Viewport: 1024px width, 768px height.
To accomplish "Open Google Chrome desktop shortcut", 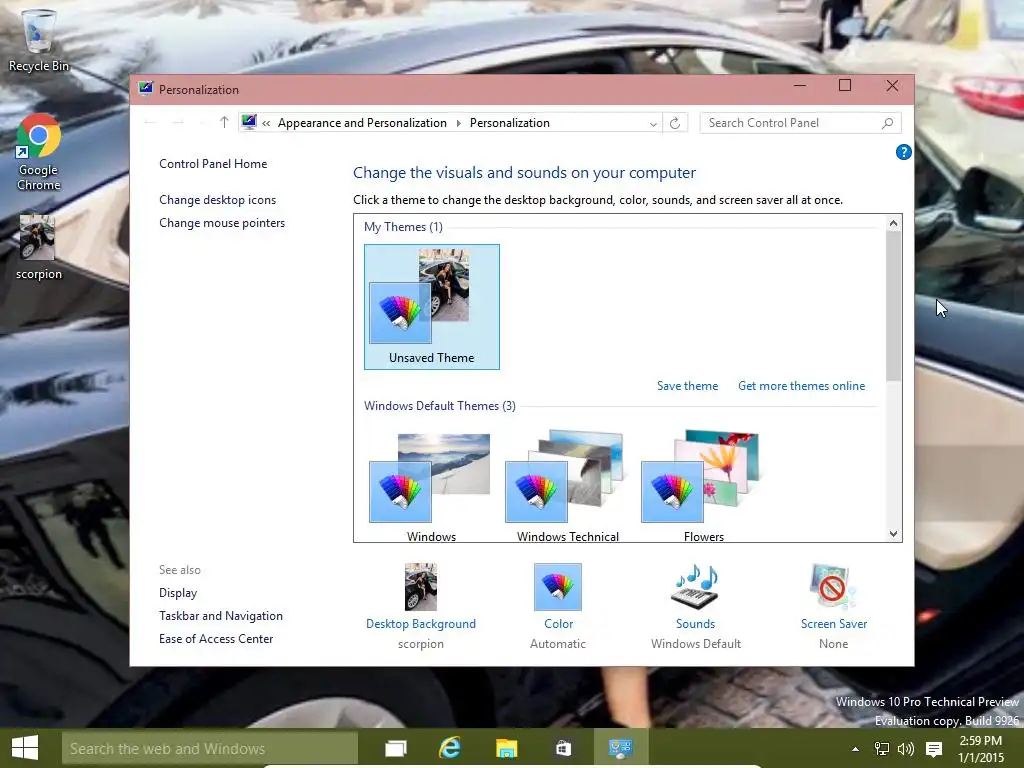I will [x=39, y=152].
